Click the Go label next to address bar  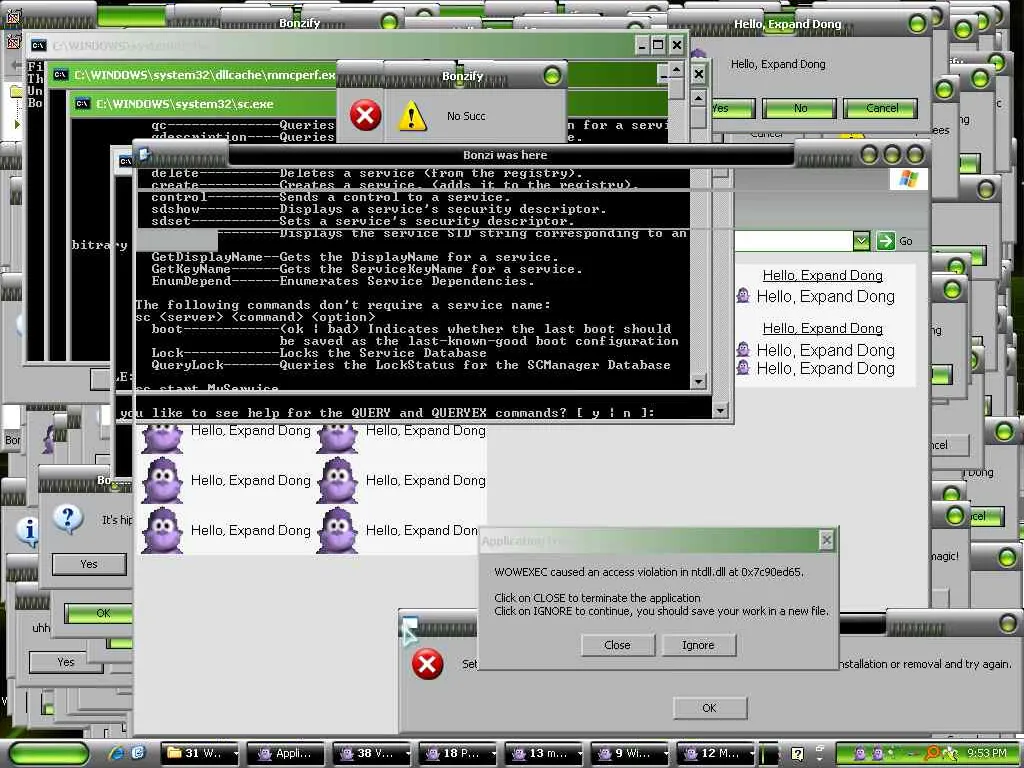pyautogui.click(x=905, y=242)
